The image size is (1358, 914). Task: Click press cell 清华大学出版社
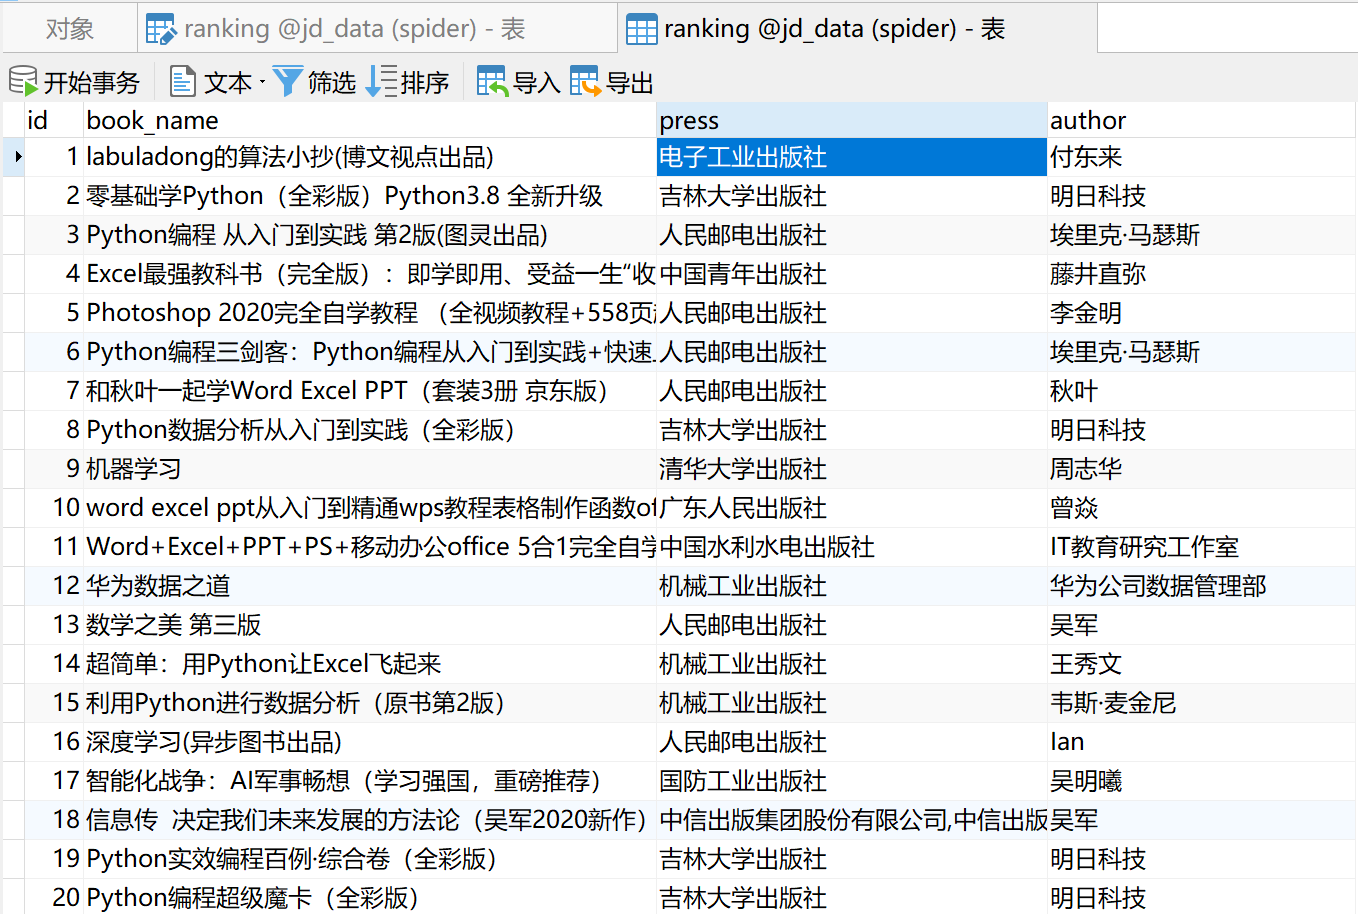(x=852, y=469)
